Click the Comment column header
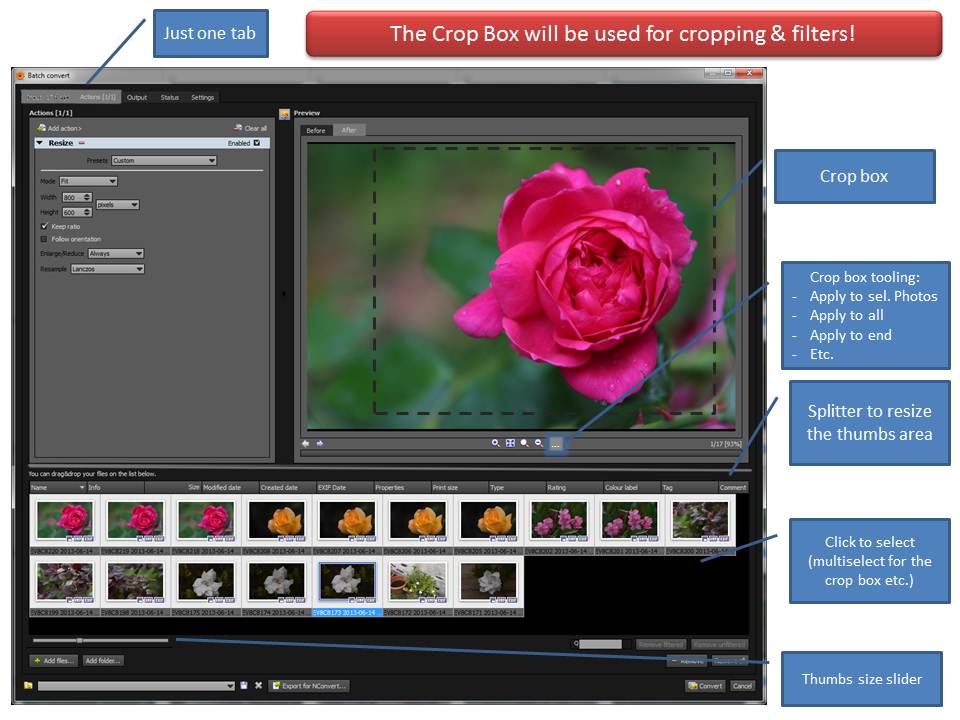The height and width of the screenshot is (720, 960). (x=733, y=487)
